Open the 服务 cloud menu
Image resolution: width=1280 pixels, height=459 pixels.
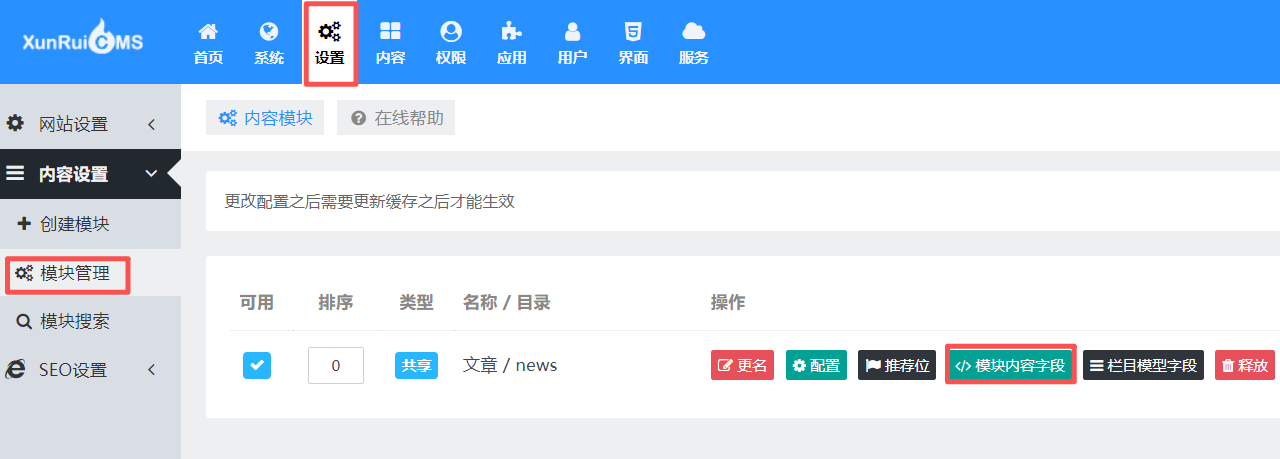pyautogui.click(x=694, y=44)
